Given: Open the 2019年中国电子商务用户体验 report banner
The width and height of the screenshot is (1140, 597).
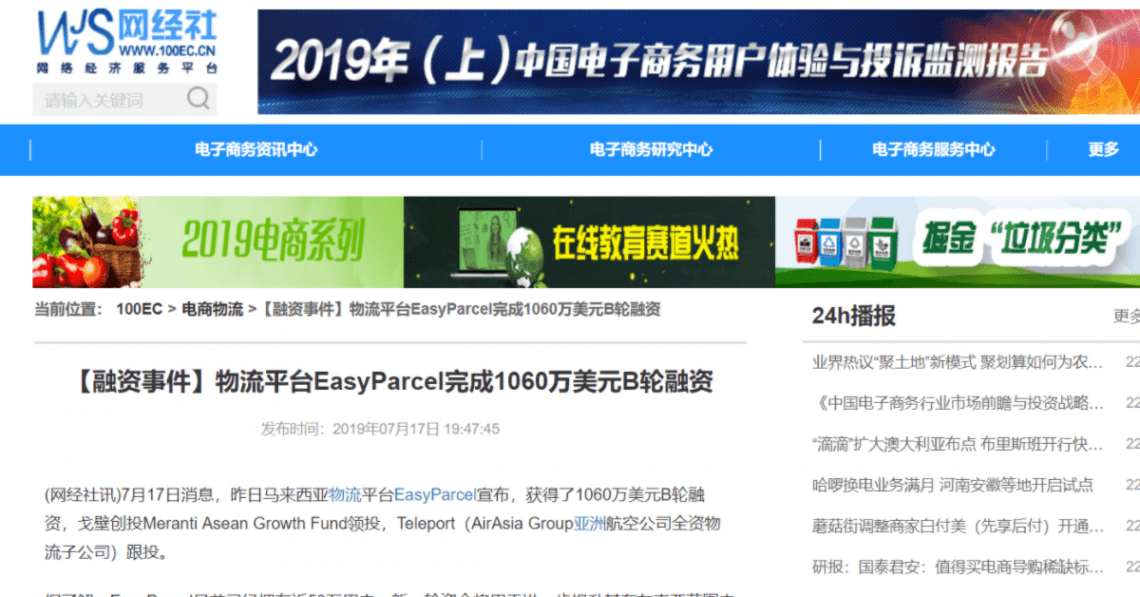Looking at the screenshot, I should point(698,62).
